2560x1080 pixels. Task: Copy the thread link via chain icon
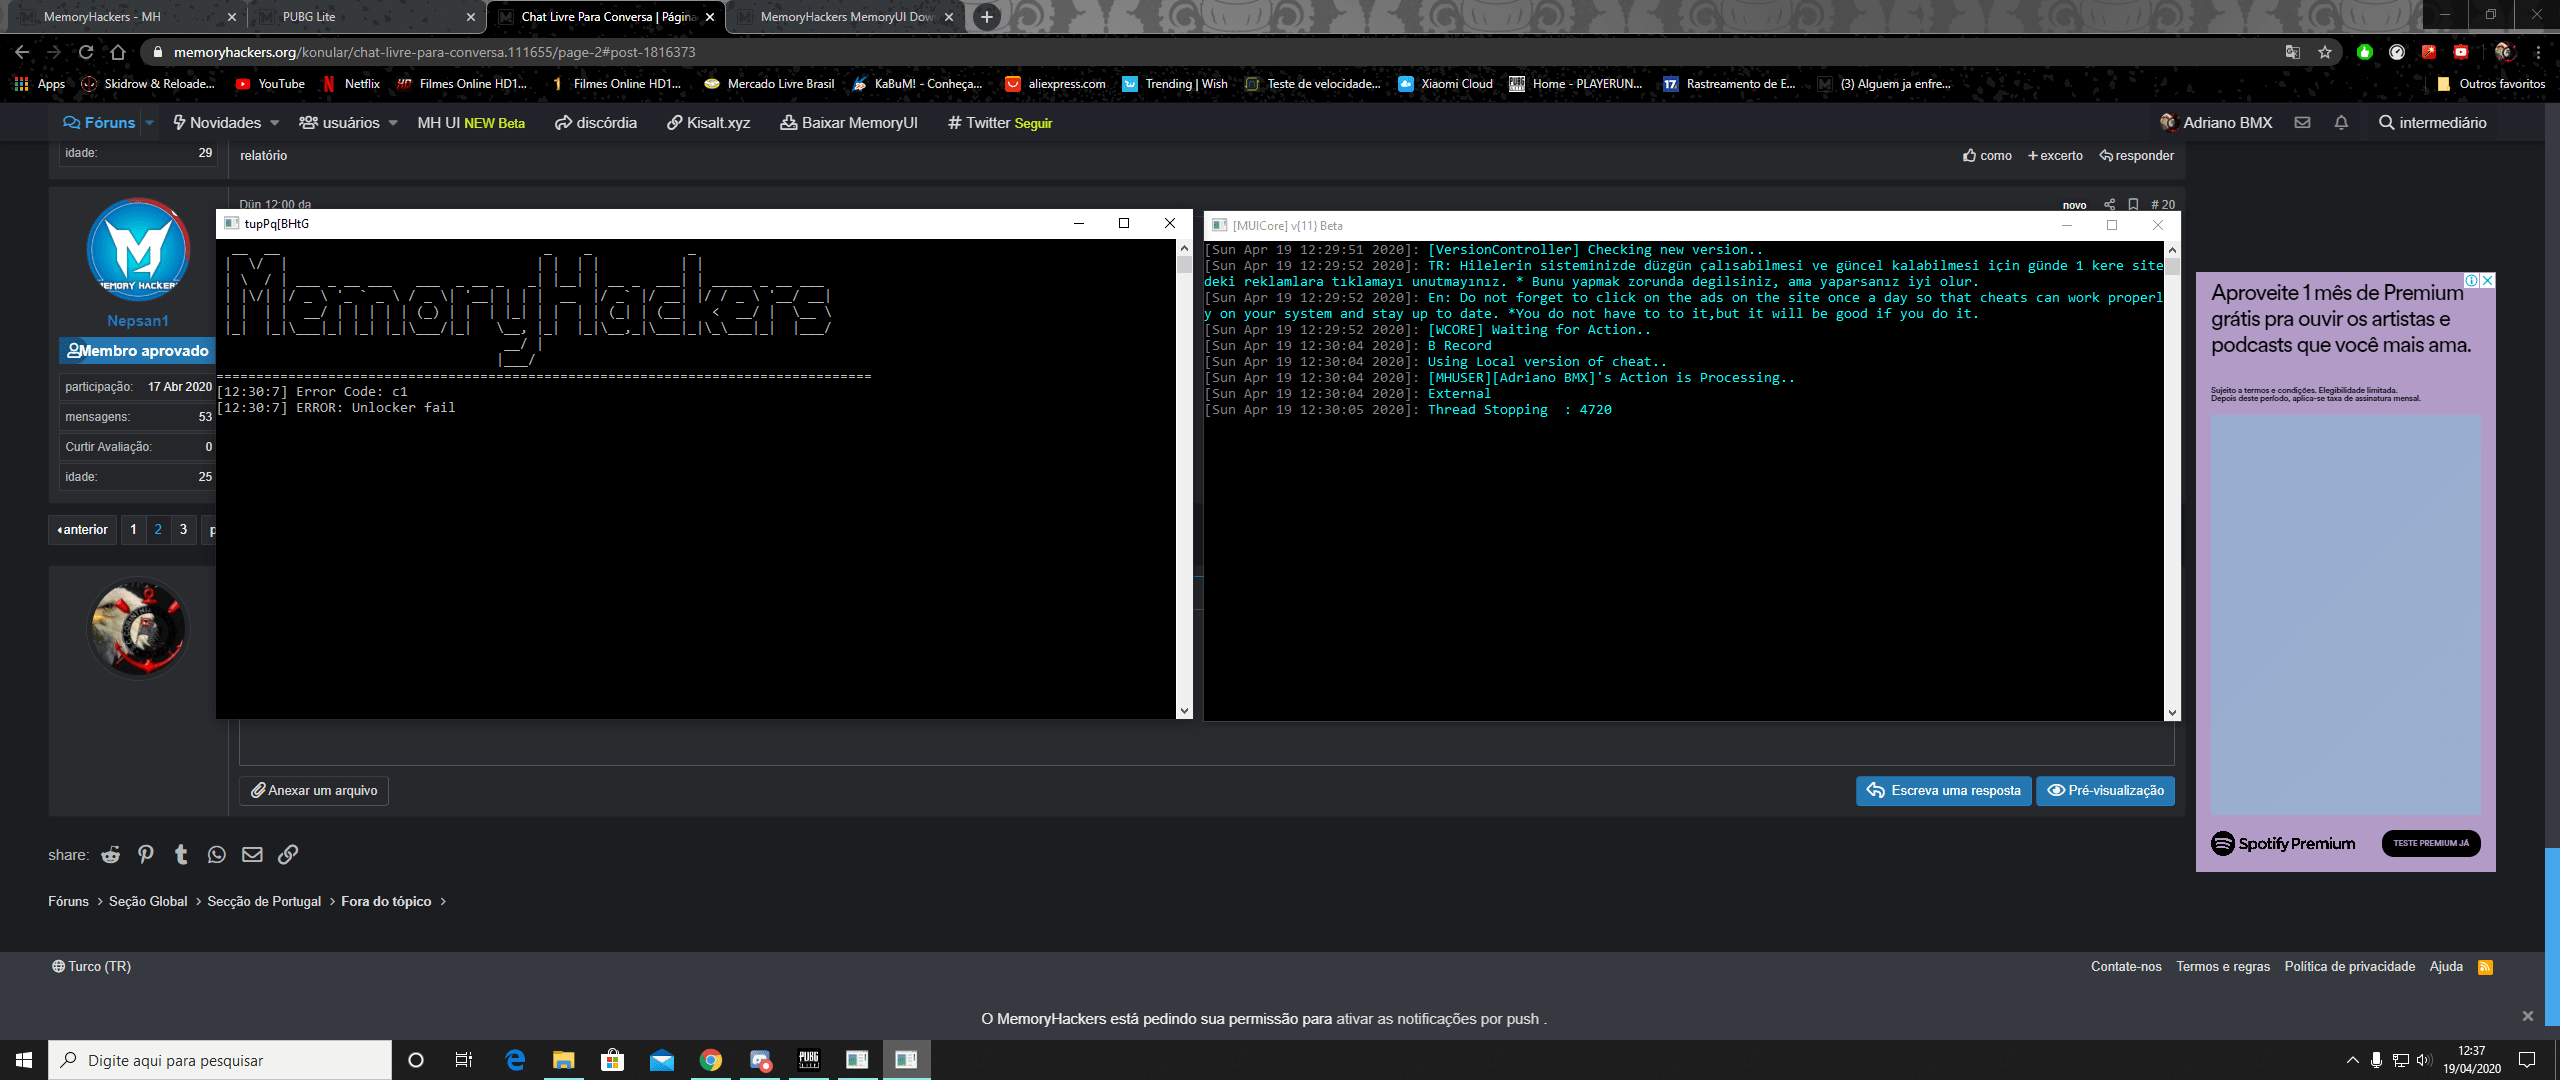[x=288, y=855]
